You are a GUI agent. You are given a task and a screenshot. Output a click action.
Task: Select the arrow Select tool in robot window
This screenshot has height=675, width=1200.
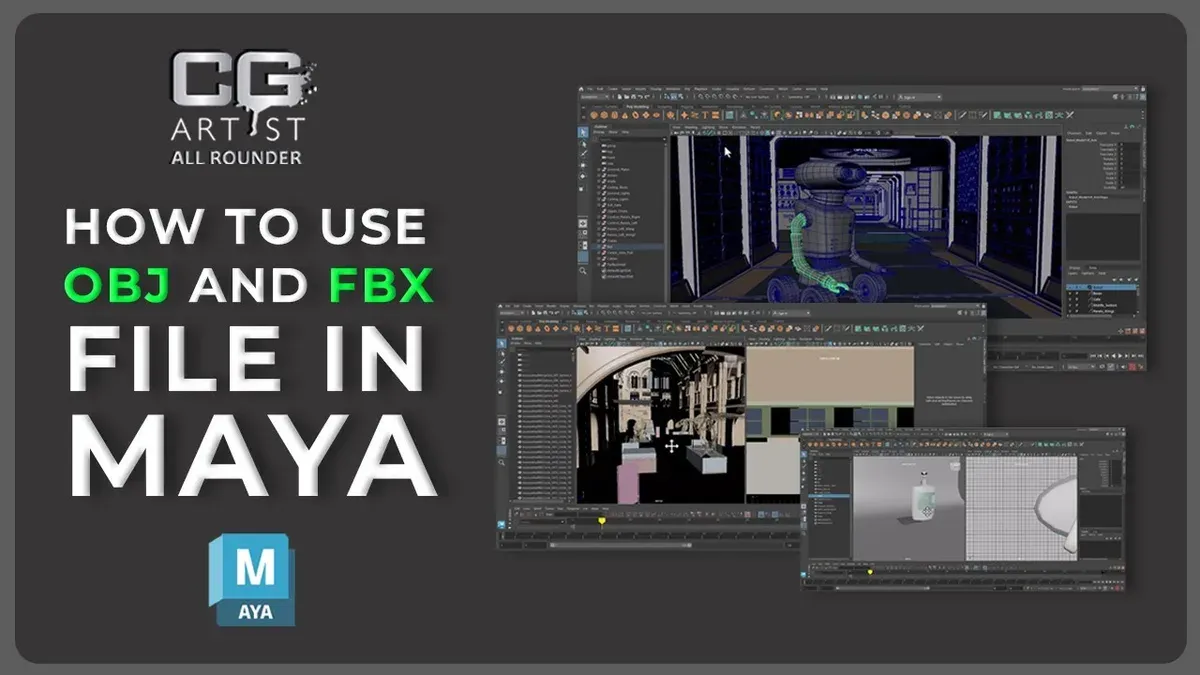(583, 132)
